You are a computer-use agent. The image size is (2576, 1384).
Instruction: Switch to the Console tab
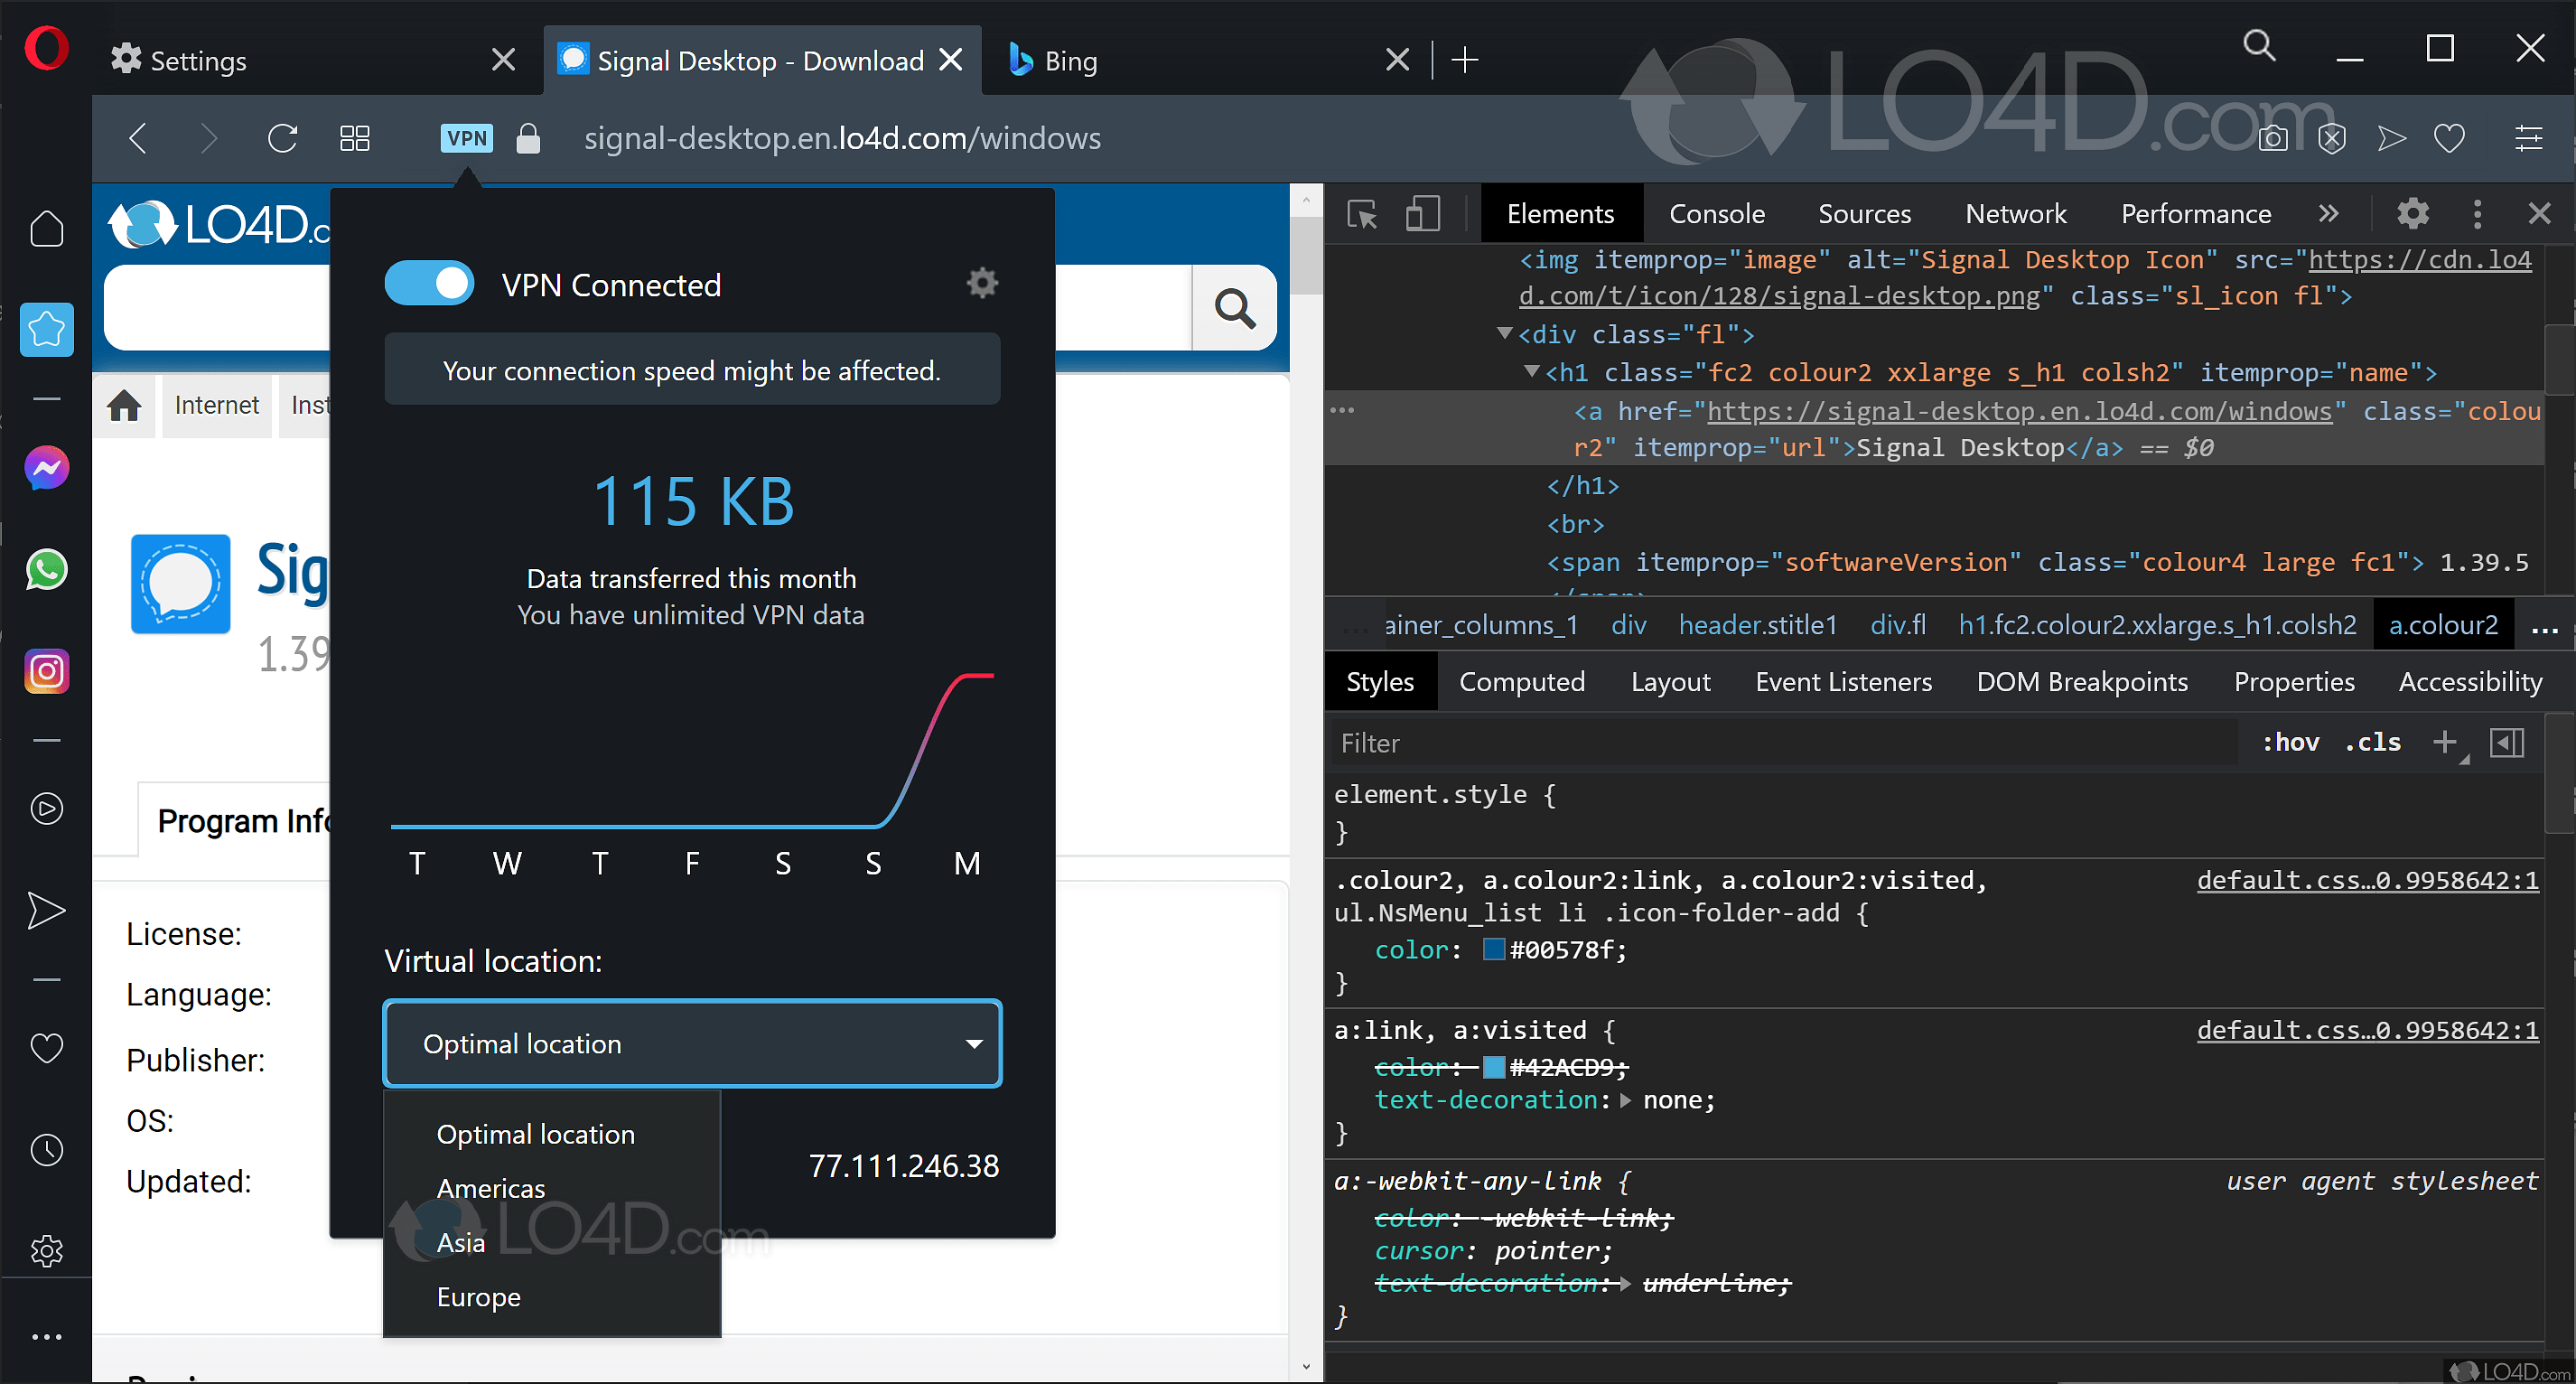click(1716, 214)
